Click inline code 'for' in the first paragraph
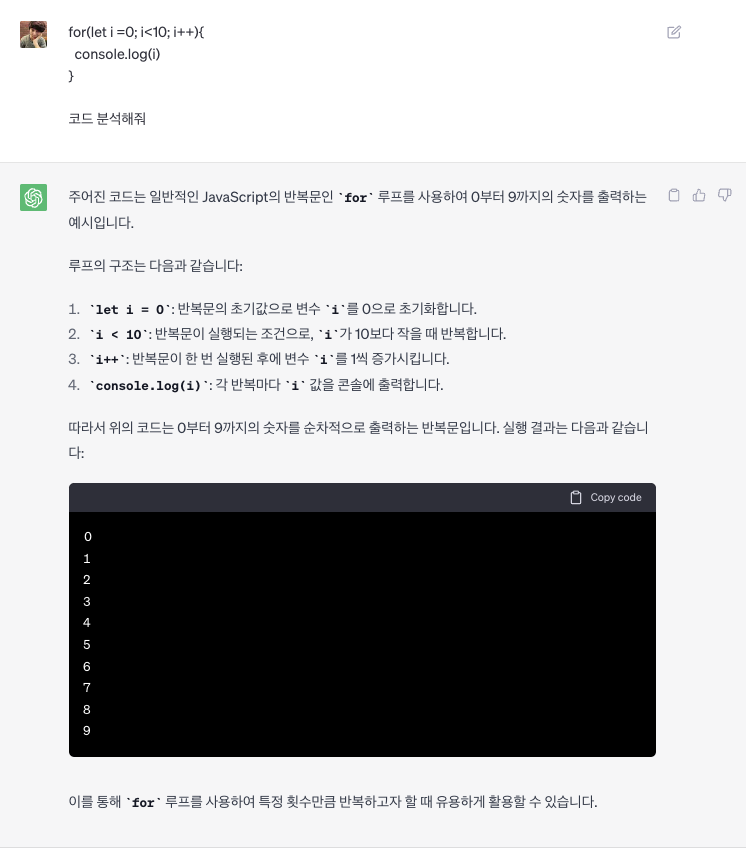The height and width of the screenshot is (851, 746). point(355,198)
